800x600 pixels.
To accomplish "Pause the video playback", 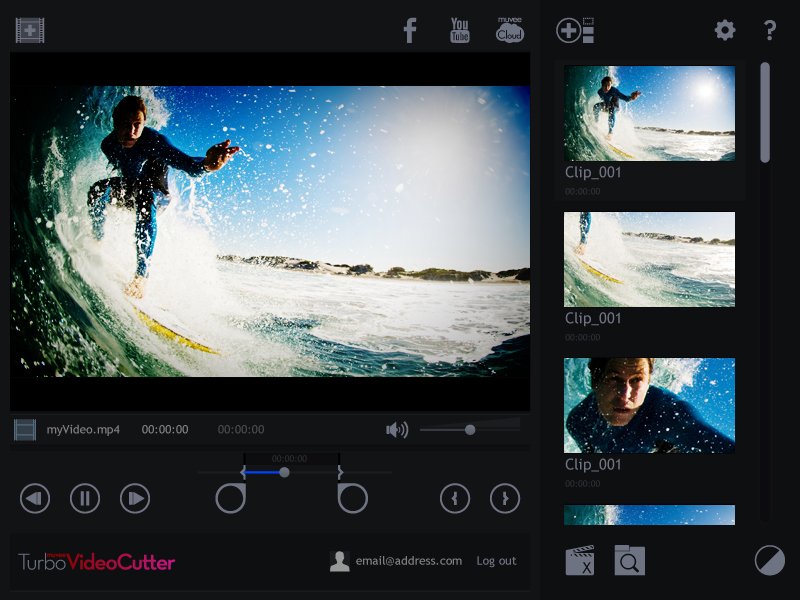I will click(x=85, y=498).
